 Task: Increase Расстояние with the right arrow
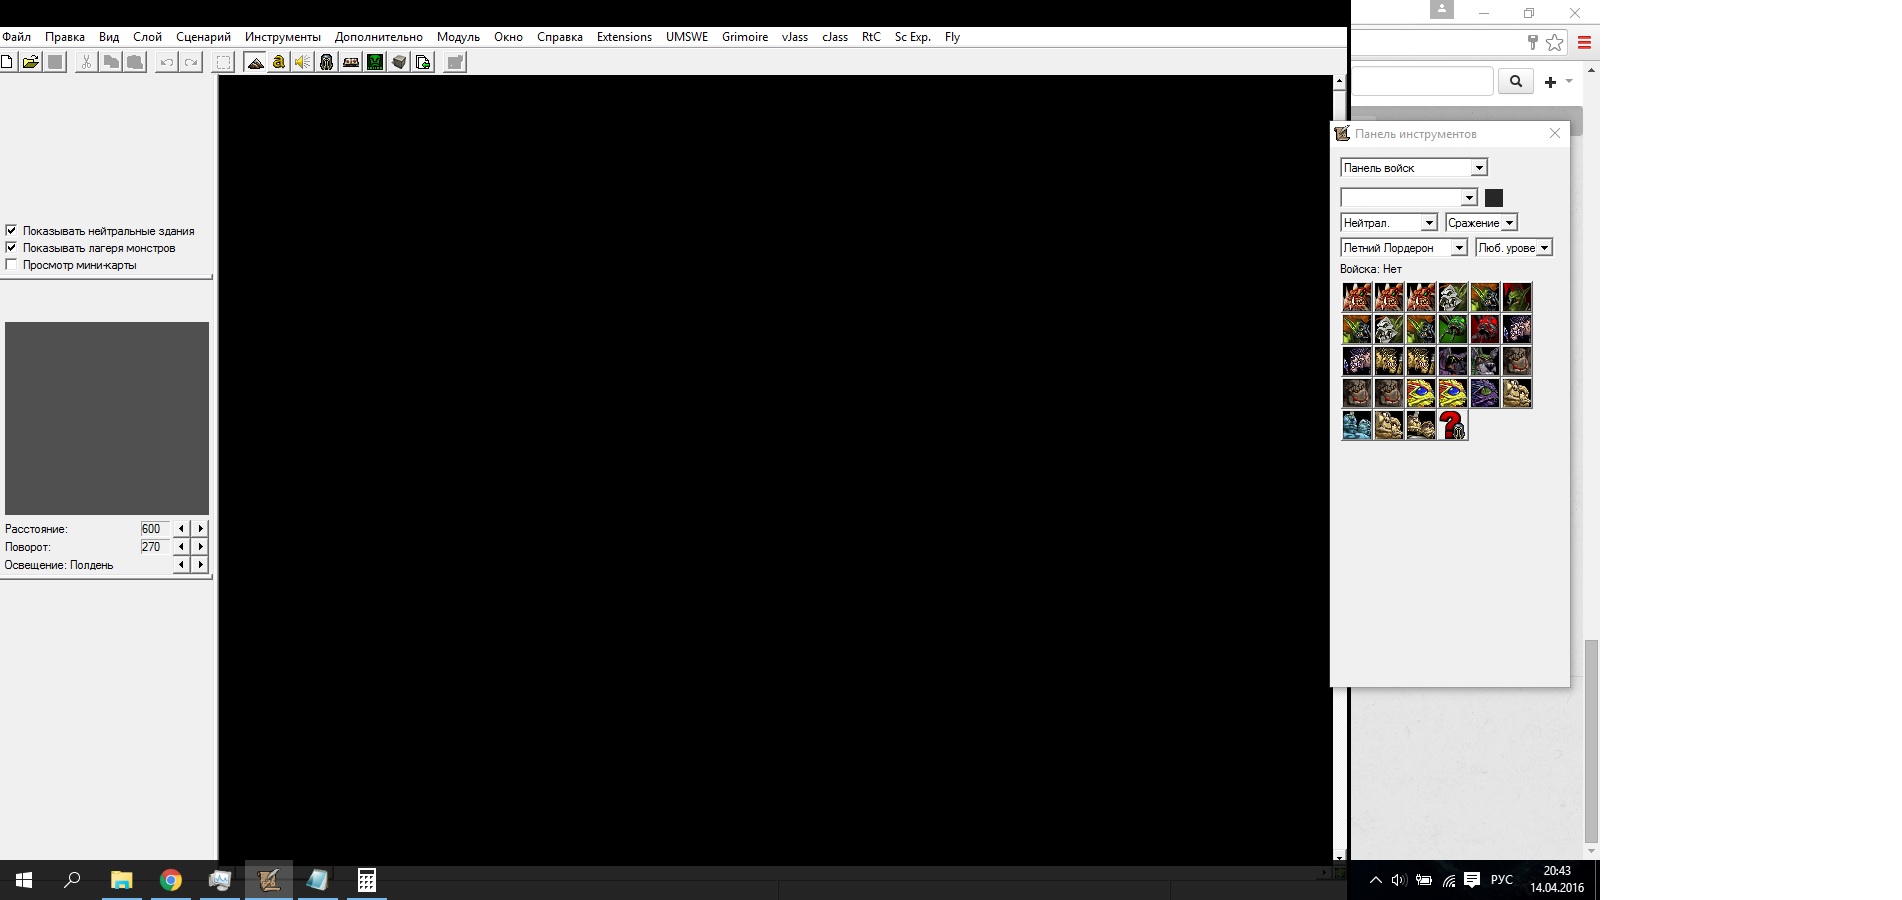(x=200, y=528)
